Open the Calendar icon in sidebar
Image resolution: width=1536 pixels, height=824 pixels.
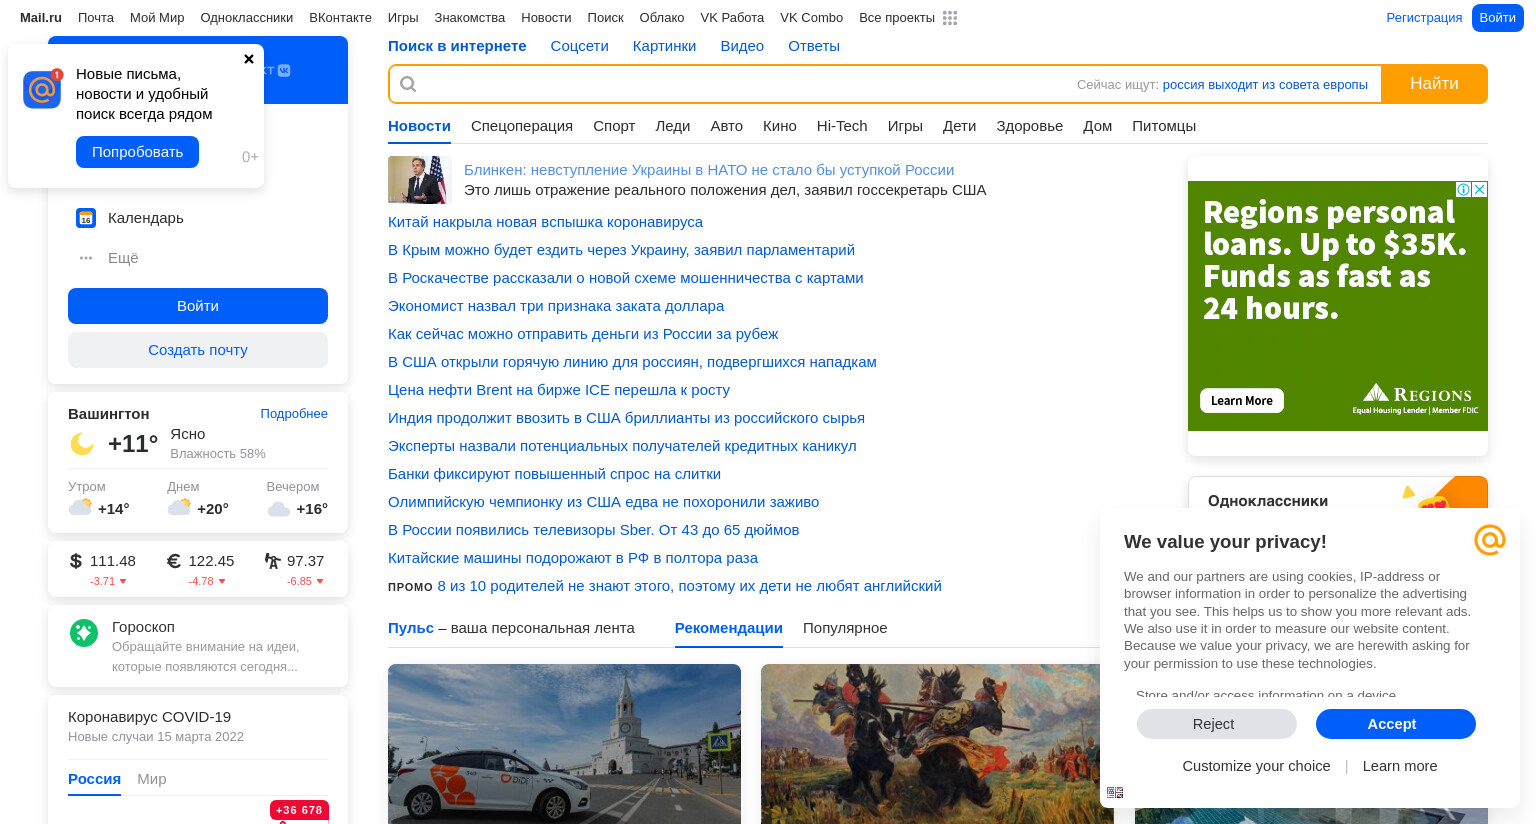[86, 218]
